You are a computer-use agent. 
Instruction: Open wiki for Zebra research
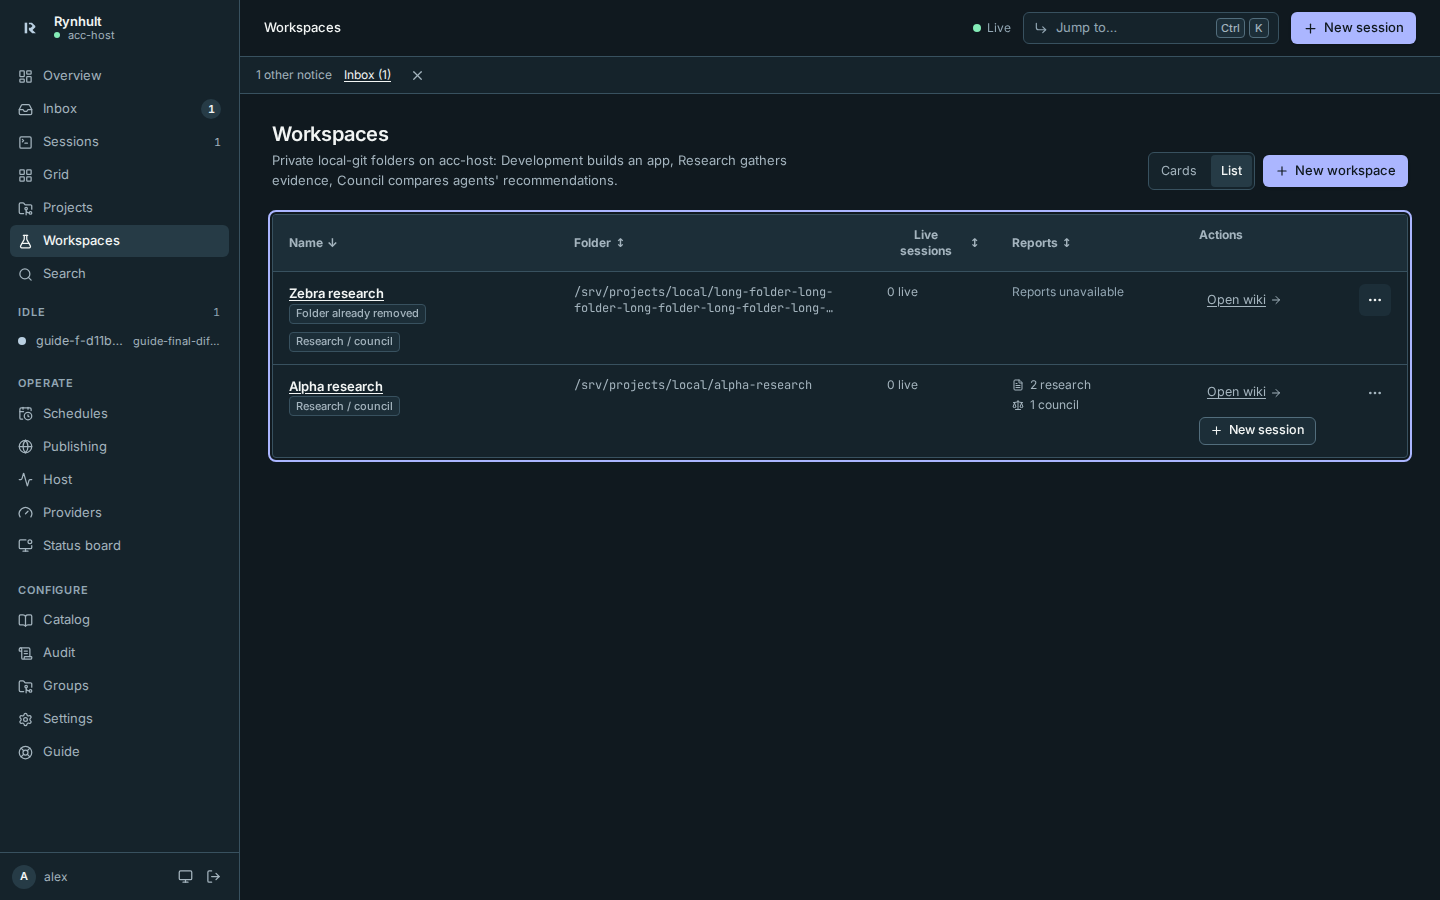click(1243, 300)
